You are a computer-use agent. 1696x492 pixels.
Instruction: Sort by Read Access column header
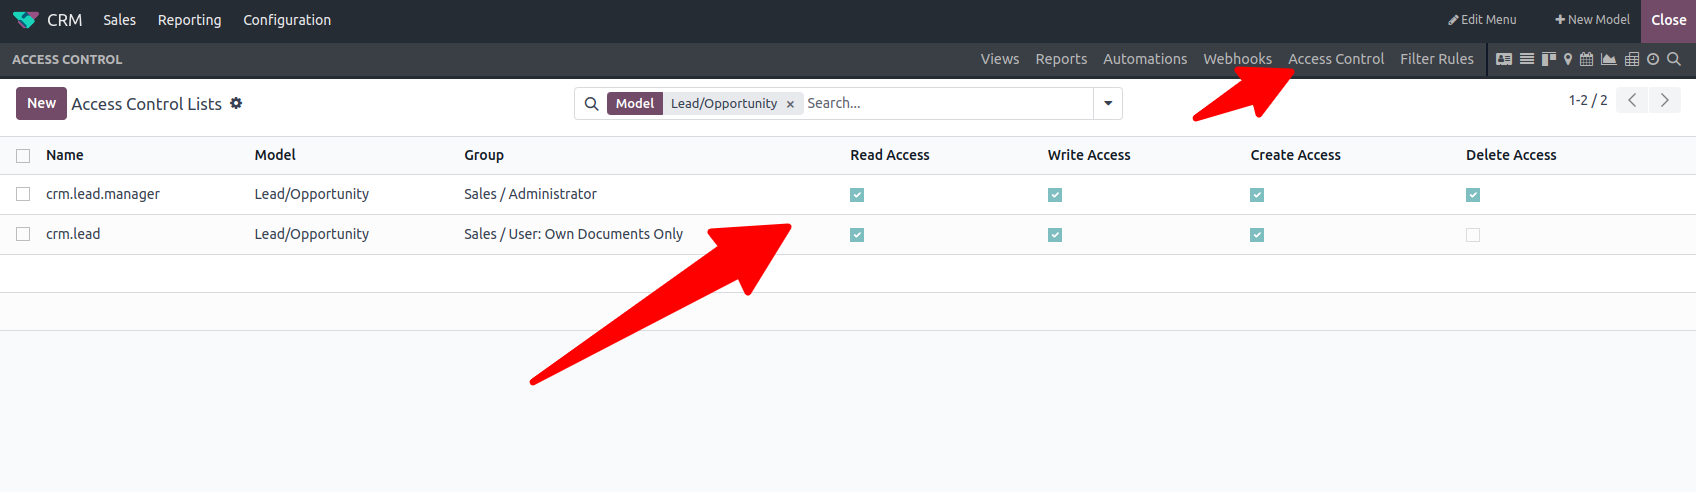[x=890, y=155]
